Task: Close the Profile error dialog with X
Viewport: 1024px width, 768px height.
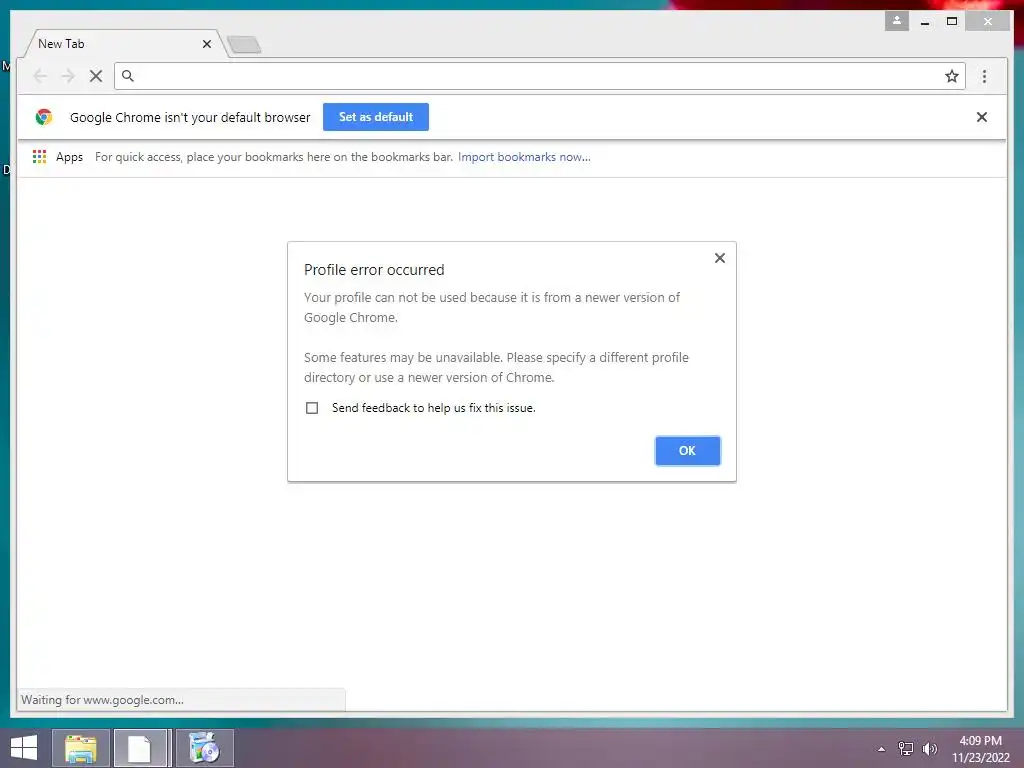Action: click(x=720, y=258)
